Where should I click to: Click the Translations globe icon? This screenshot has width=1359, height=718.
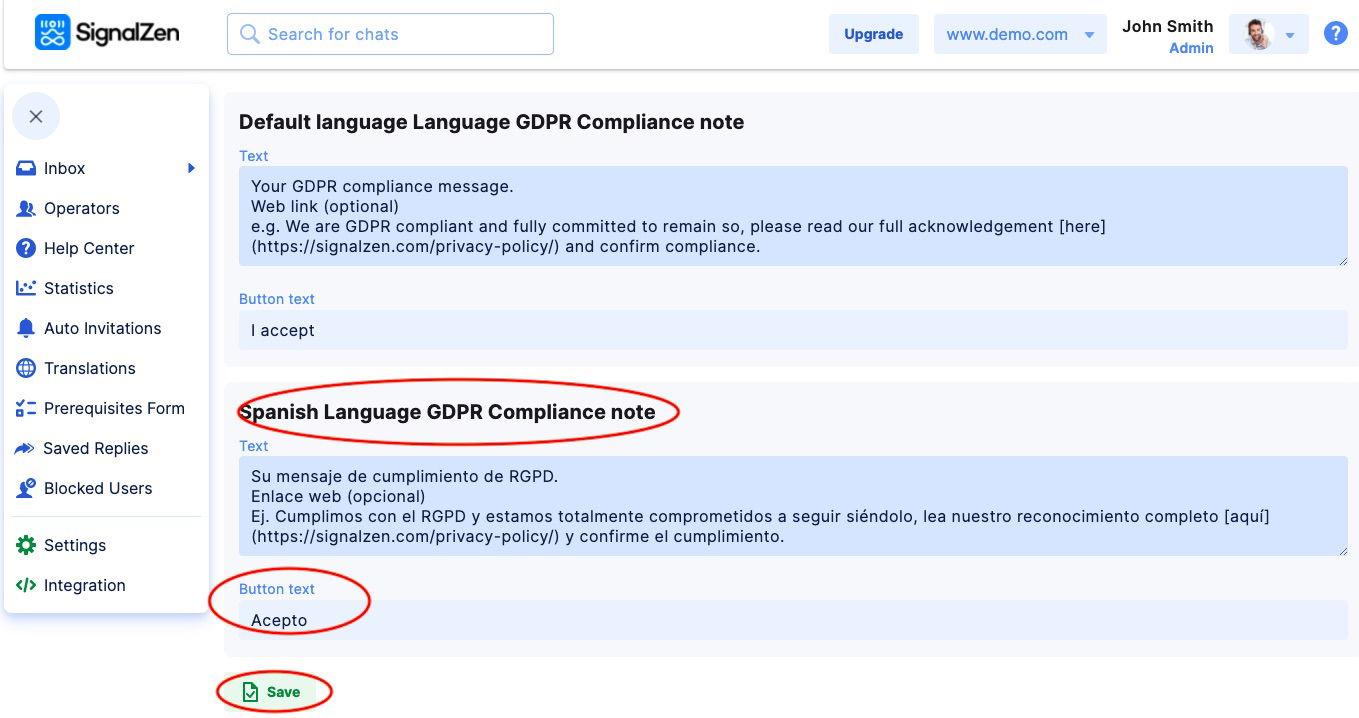tap(26, 369)
